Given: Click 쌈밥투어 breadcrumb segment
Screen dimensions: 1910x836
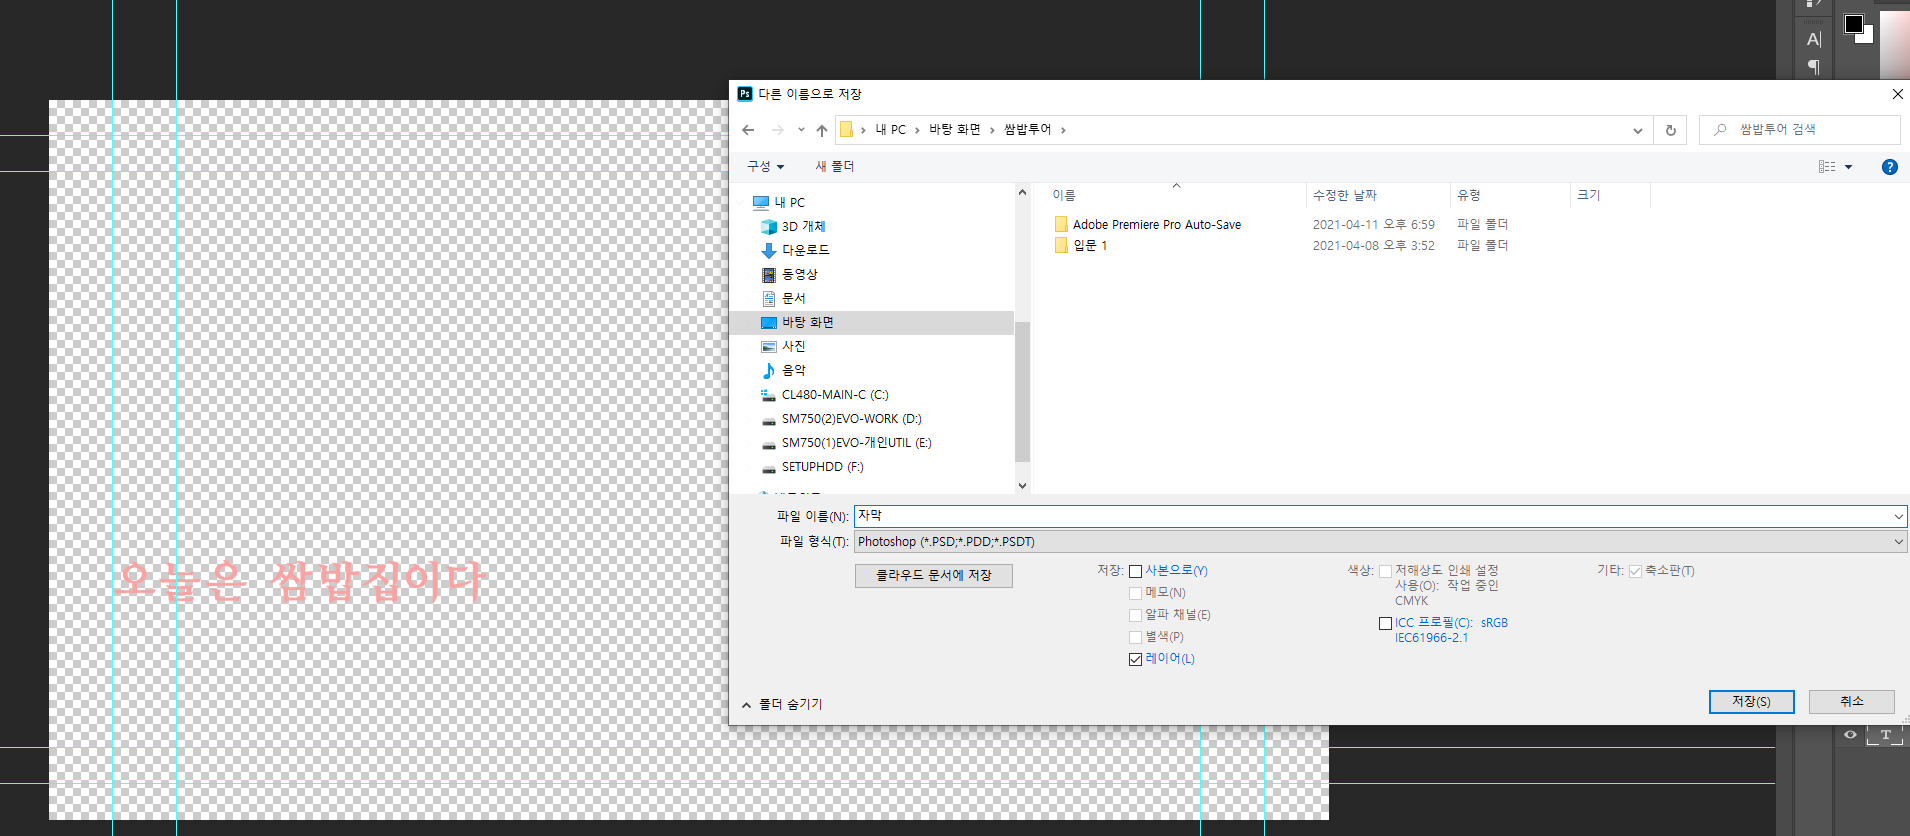Looking at the screenshot, I should pyautogui.click(x=1027, y=130).
